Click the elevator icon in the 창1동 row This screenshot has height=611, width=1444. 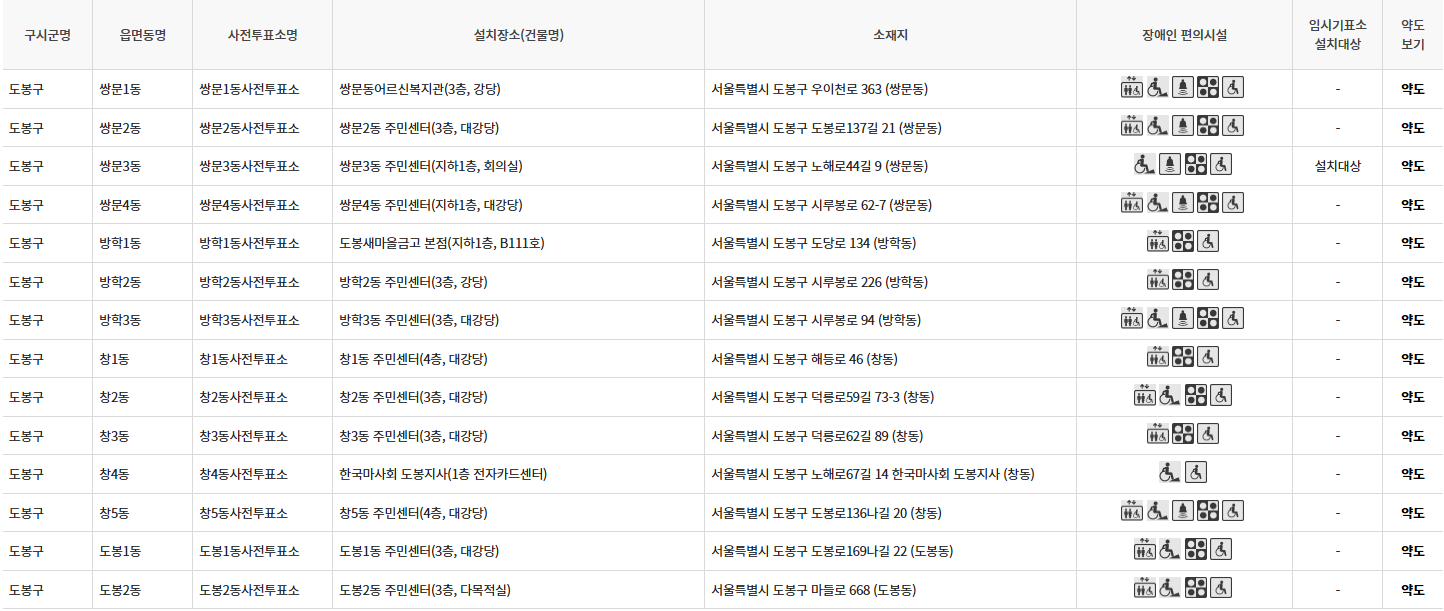[x=1158, y=358]
